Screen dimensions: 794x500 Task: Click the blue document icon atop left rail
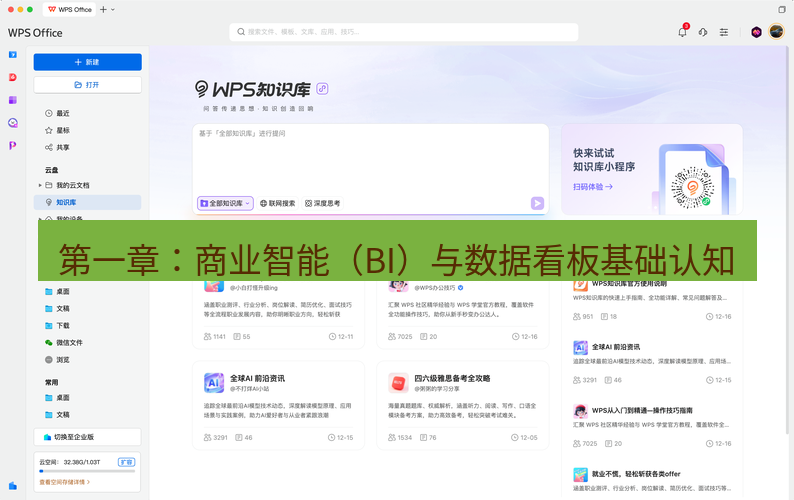(13, 54)
